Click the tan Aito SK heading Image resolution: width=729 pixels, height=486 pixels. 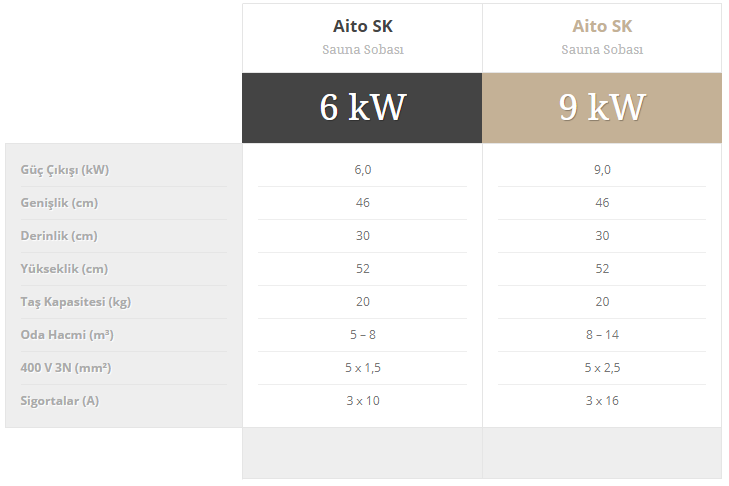[601, 26]
